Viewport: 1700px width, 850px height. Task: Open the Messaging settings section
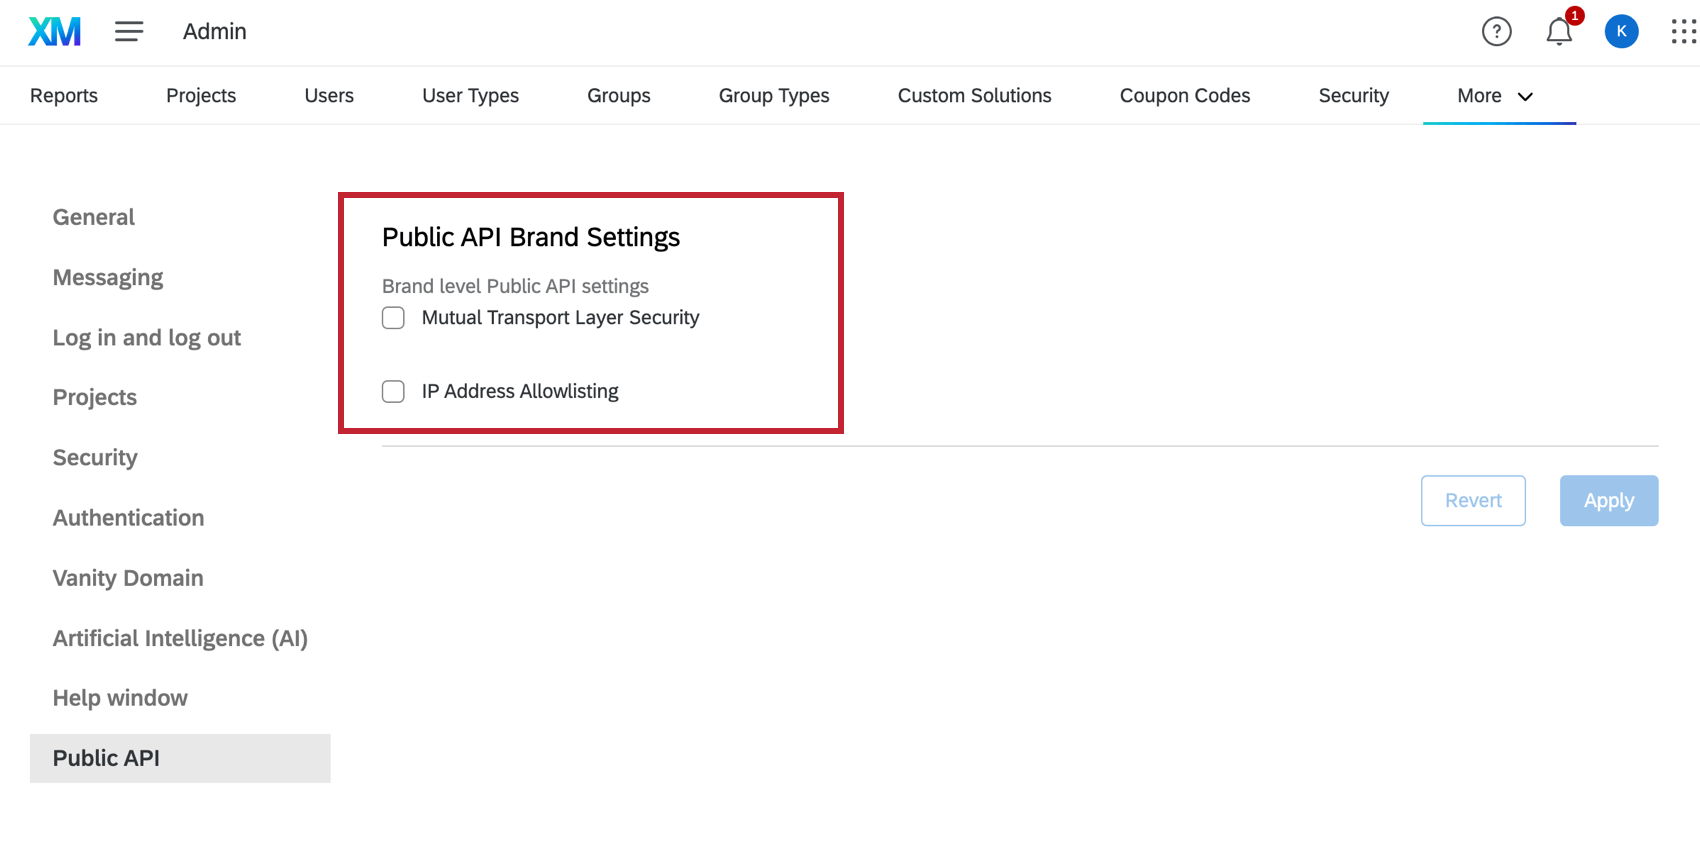click(108, 278)
